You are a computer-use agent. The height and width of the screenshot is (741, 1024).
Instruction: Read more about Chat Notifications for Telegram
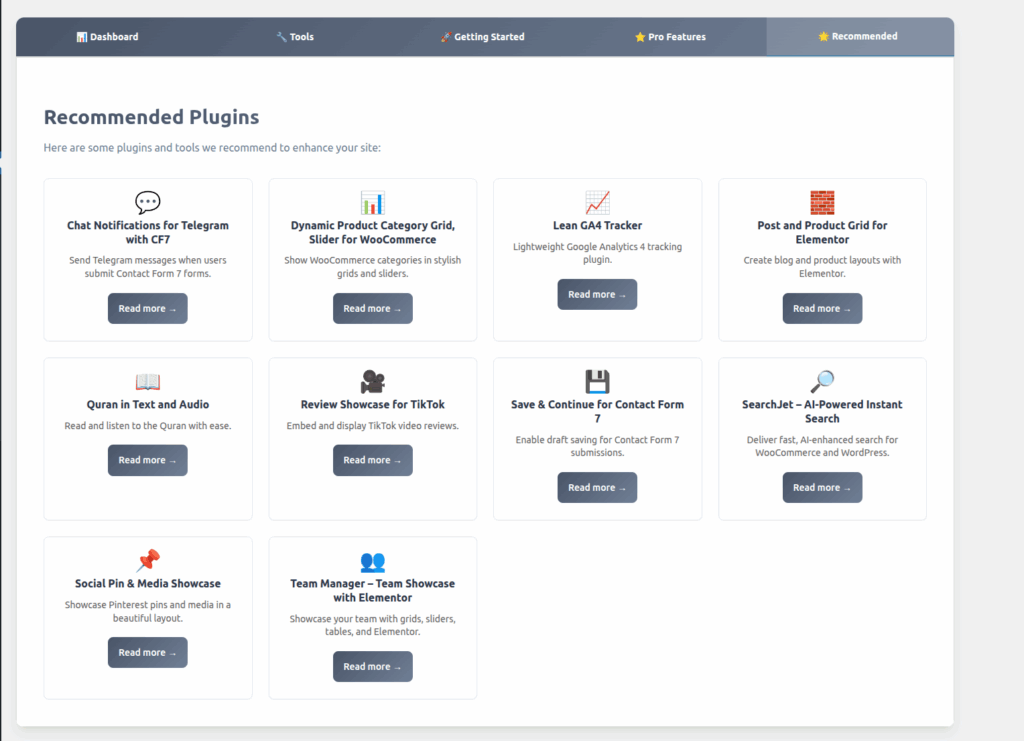pos(147,309)
